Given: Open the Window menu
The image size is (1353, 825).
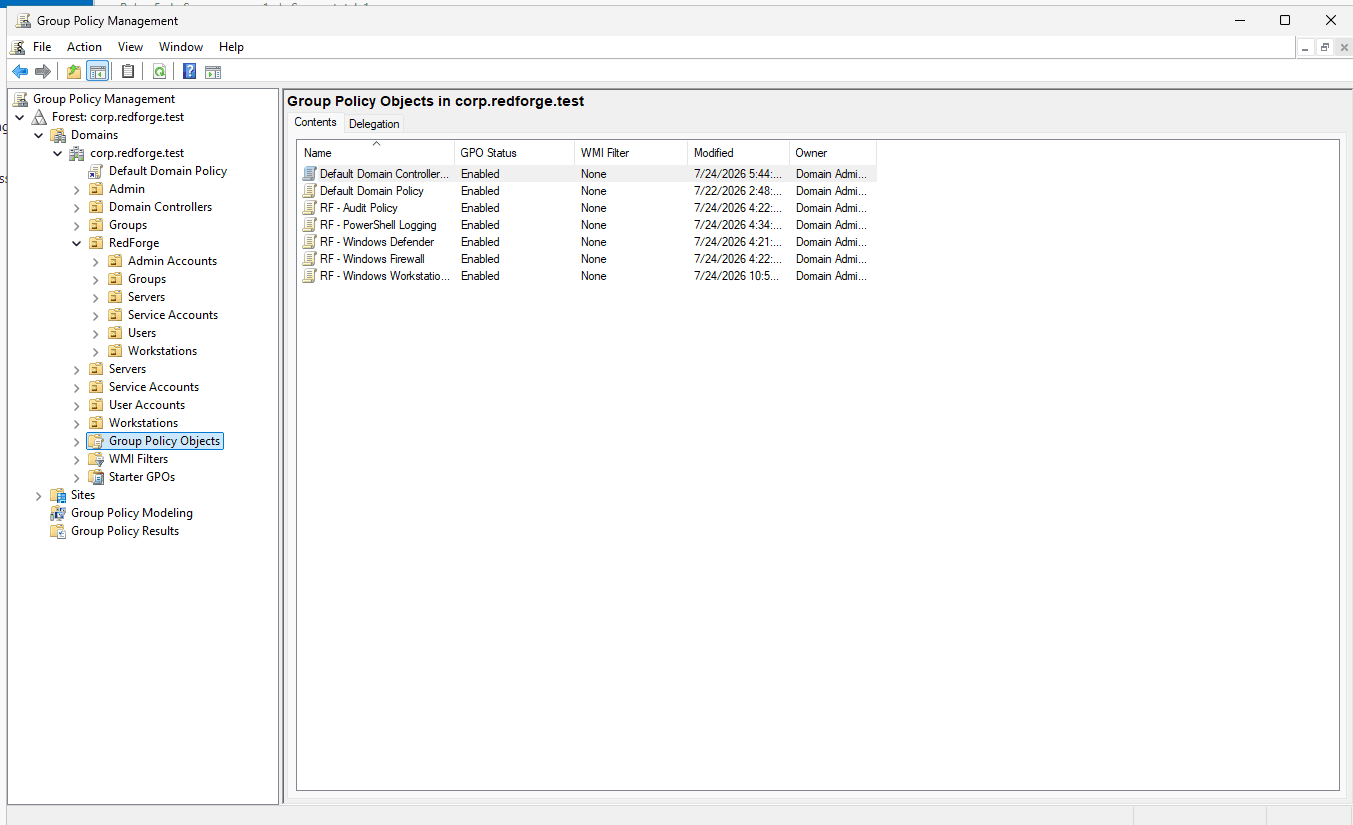Looking at the screenshot, I should (x=181, y=47).
